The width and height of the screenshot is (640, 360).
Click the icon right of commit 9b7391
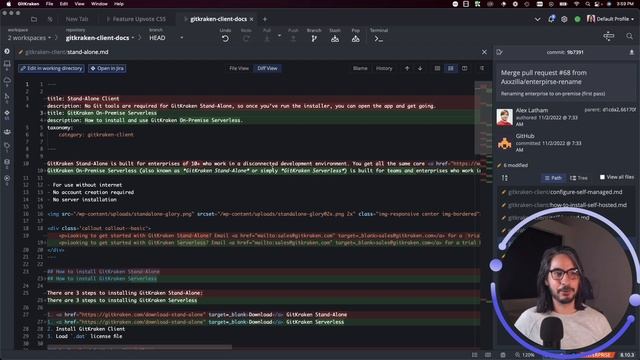(x=631, y=52)
